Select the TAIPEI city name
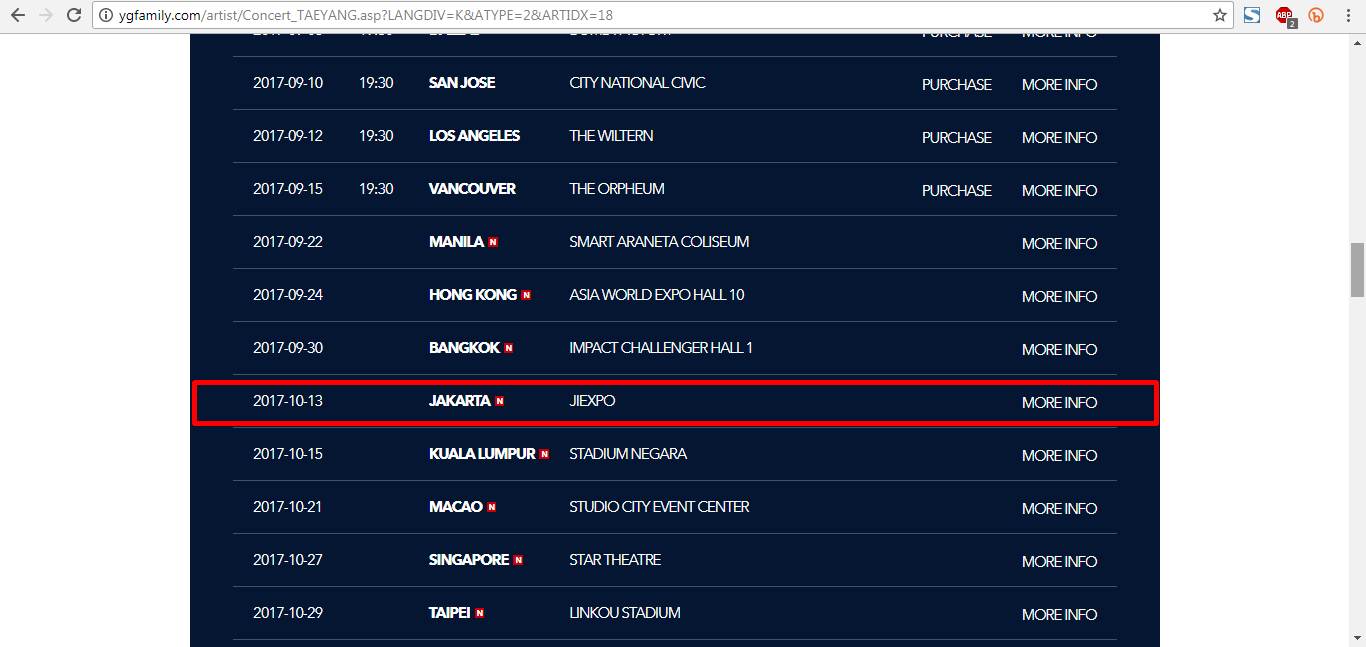The image size is (1366, 647). [x=450, y=613]
